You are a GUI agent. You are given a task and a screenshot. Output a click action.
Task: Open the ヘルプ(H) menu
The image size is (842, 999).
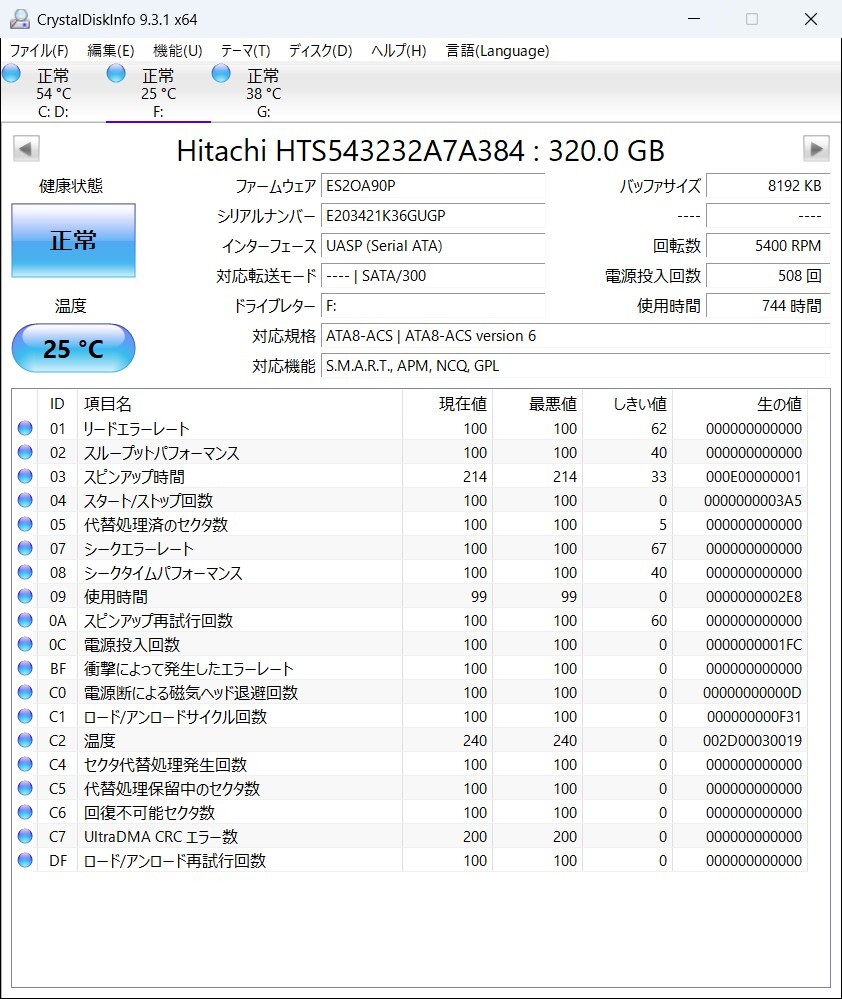click(399, 50)
